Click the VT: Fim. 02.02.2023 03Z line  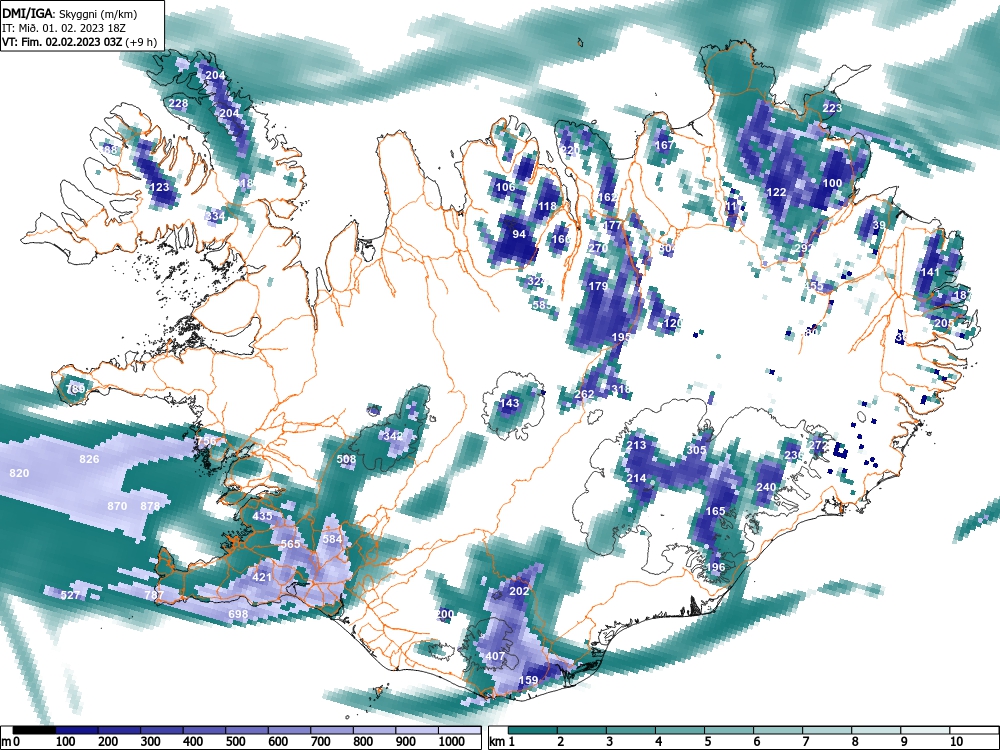point(79,42)
